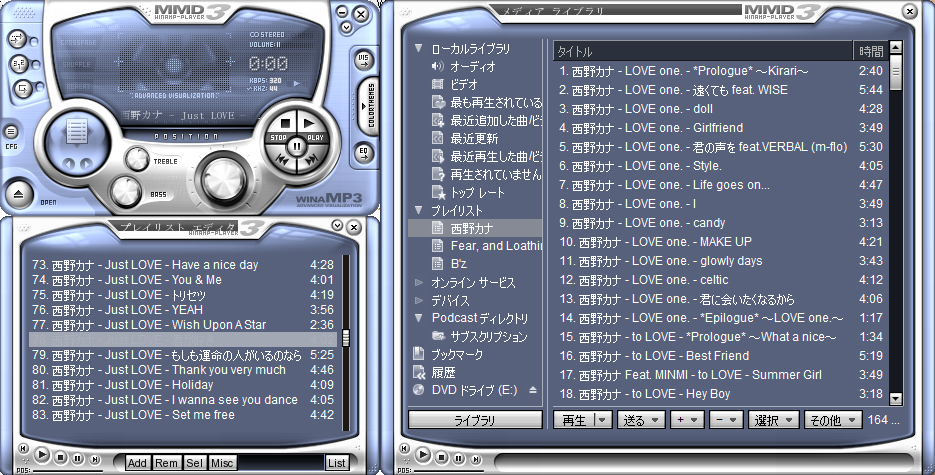The width and height of the screenshot is (935, 475).
Task: Open the playlist Add menu
Action: tap(137, 462)
